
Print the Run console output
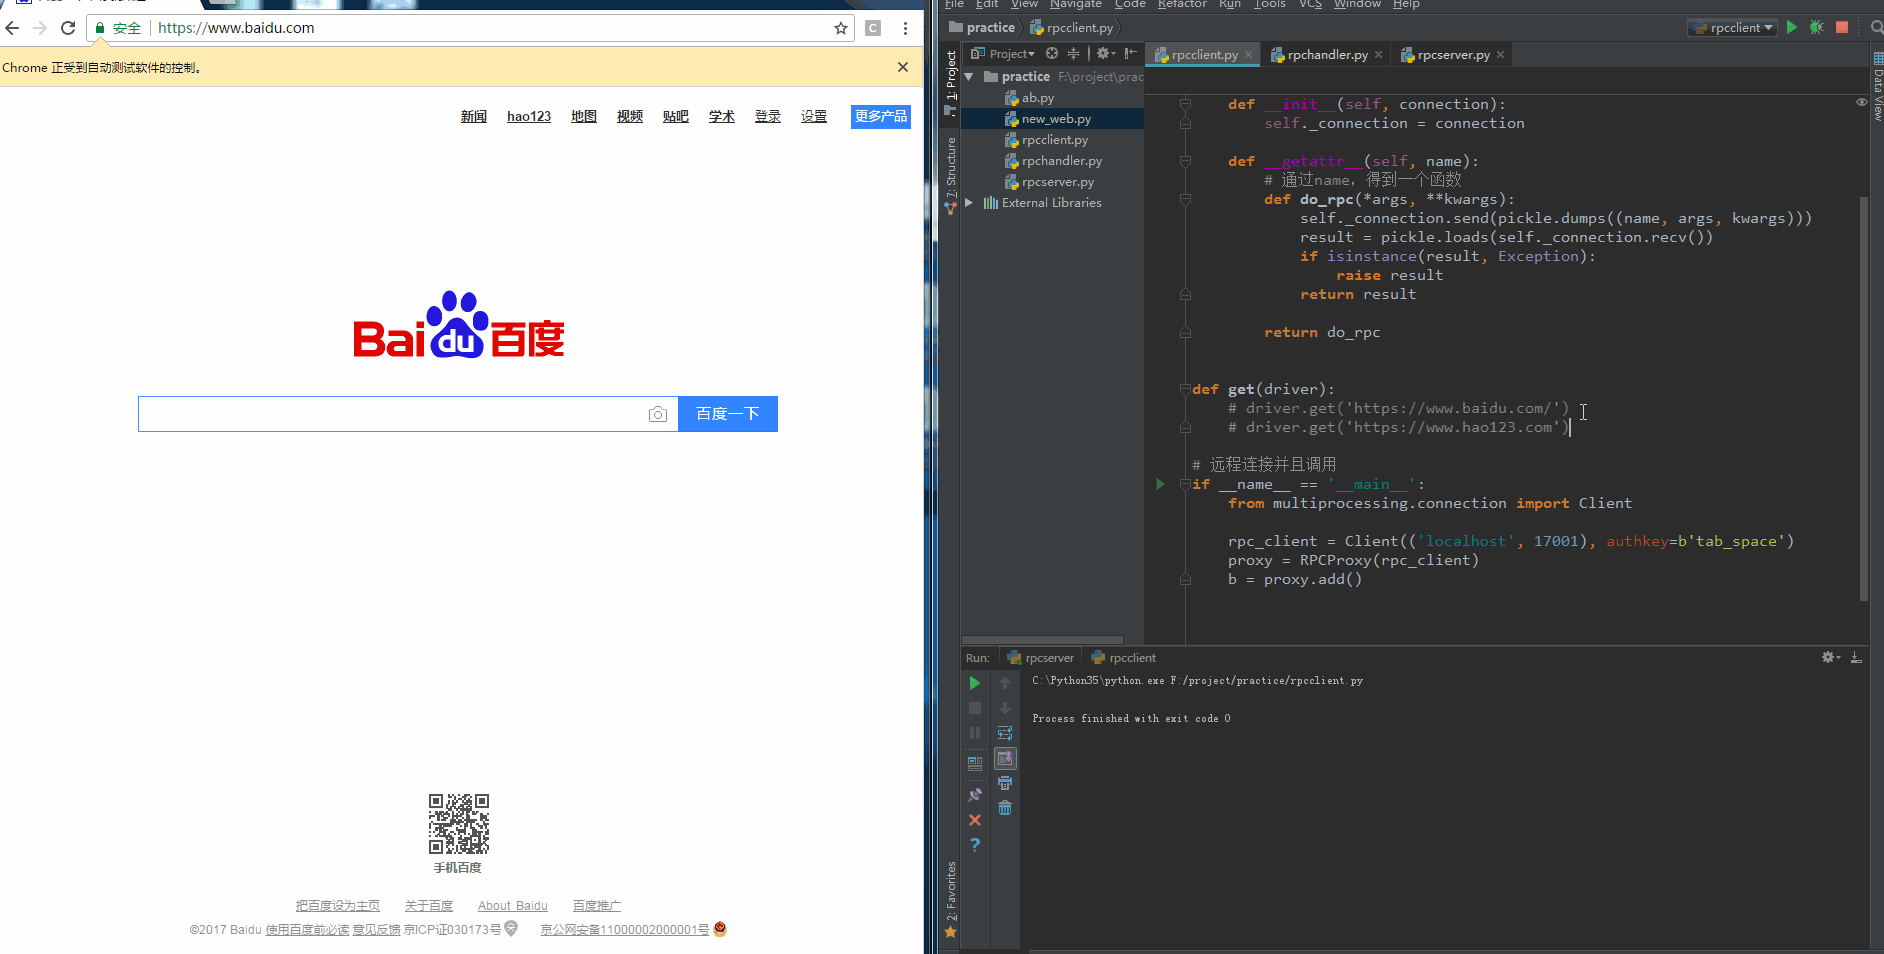[x=1005, y=783]
